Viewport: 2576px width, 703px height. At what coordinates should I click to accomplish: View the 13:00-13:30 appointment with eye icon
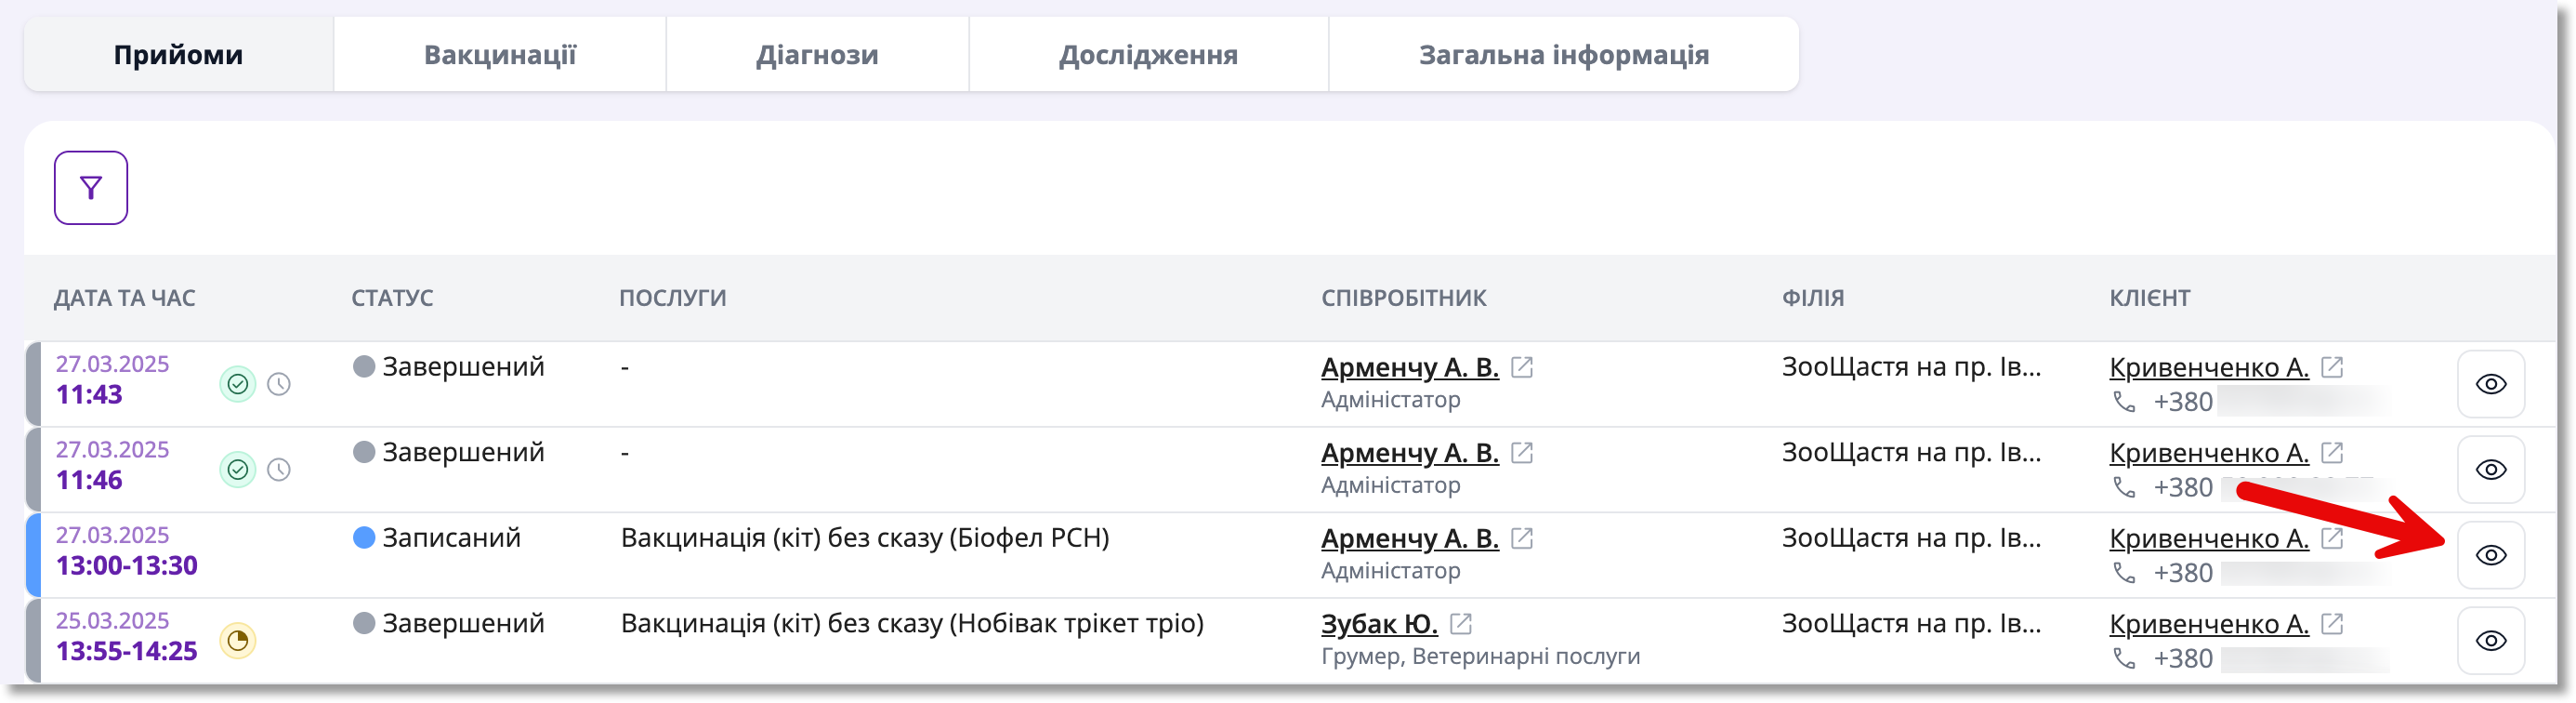(2490, 555)
